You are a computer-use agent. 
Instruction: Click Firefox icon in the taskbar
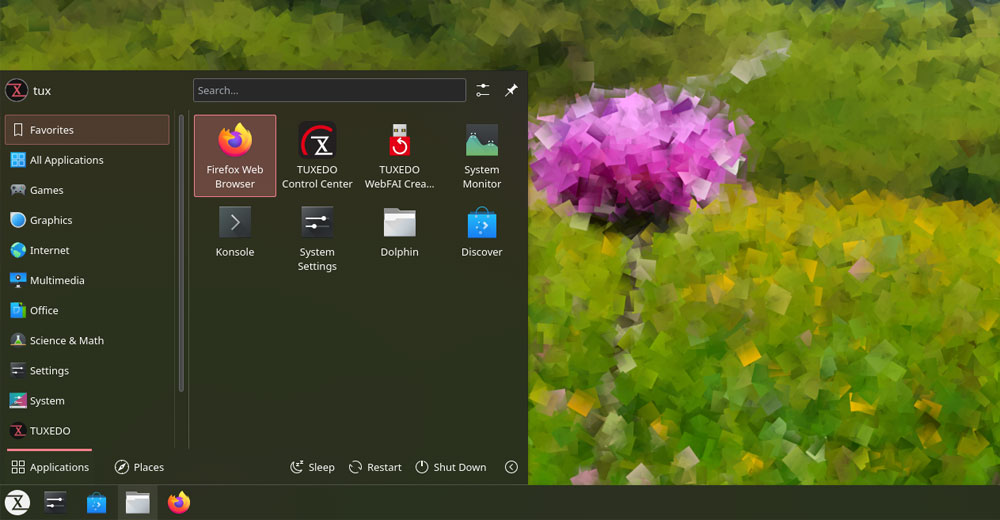click(179, 502)
